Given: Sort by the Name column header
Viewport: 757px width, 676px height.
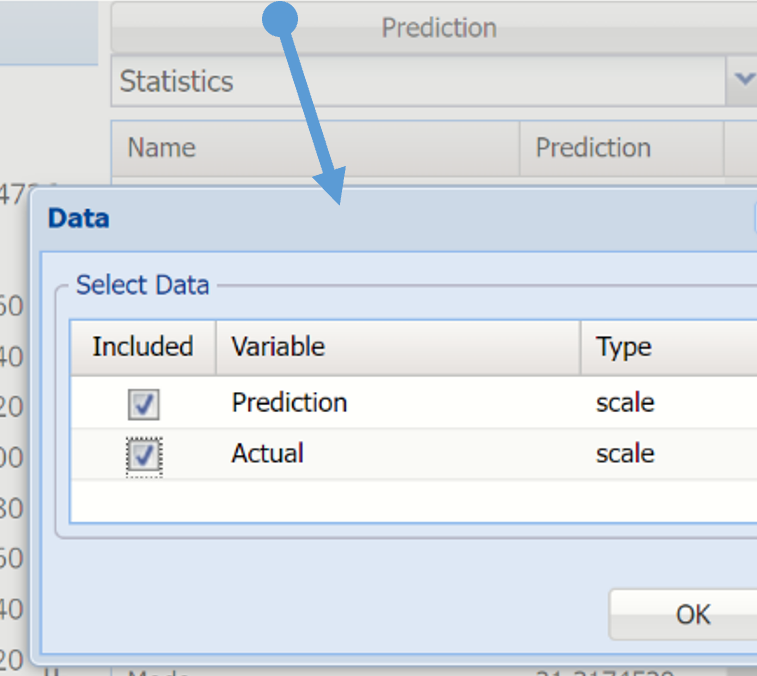Looking at the screenshot, I should [315, 148].
